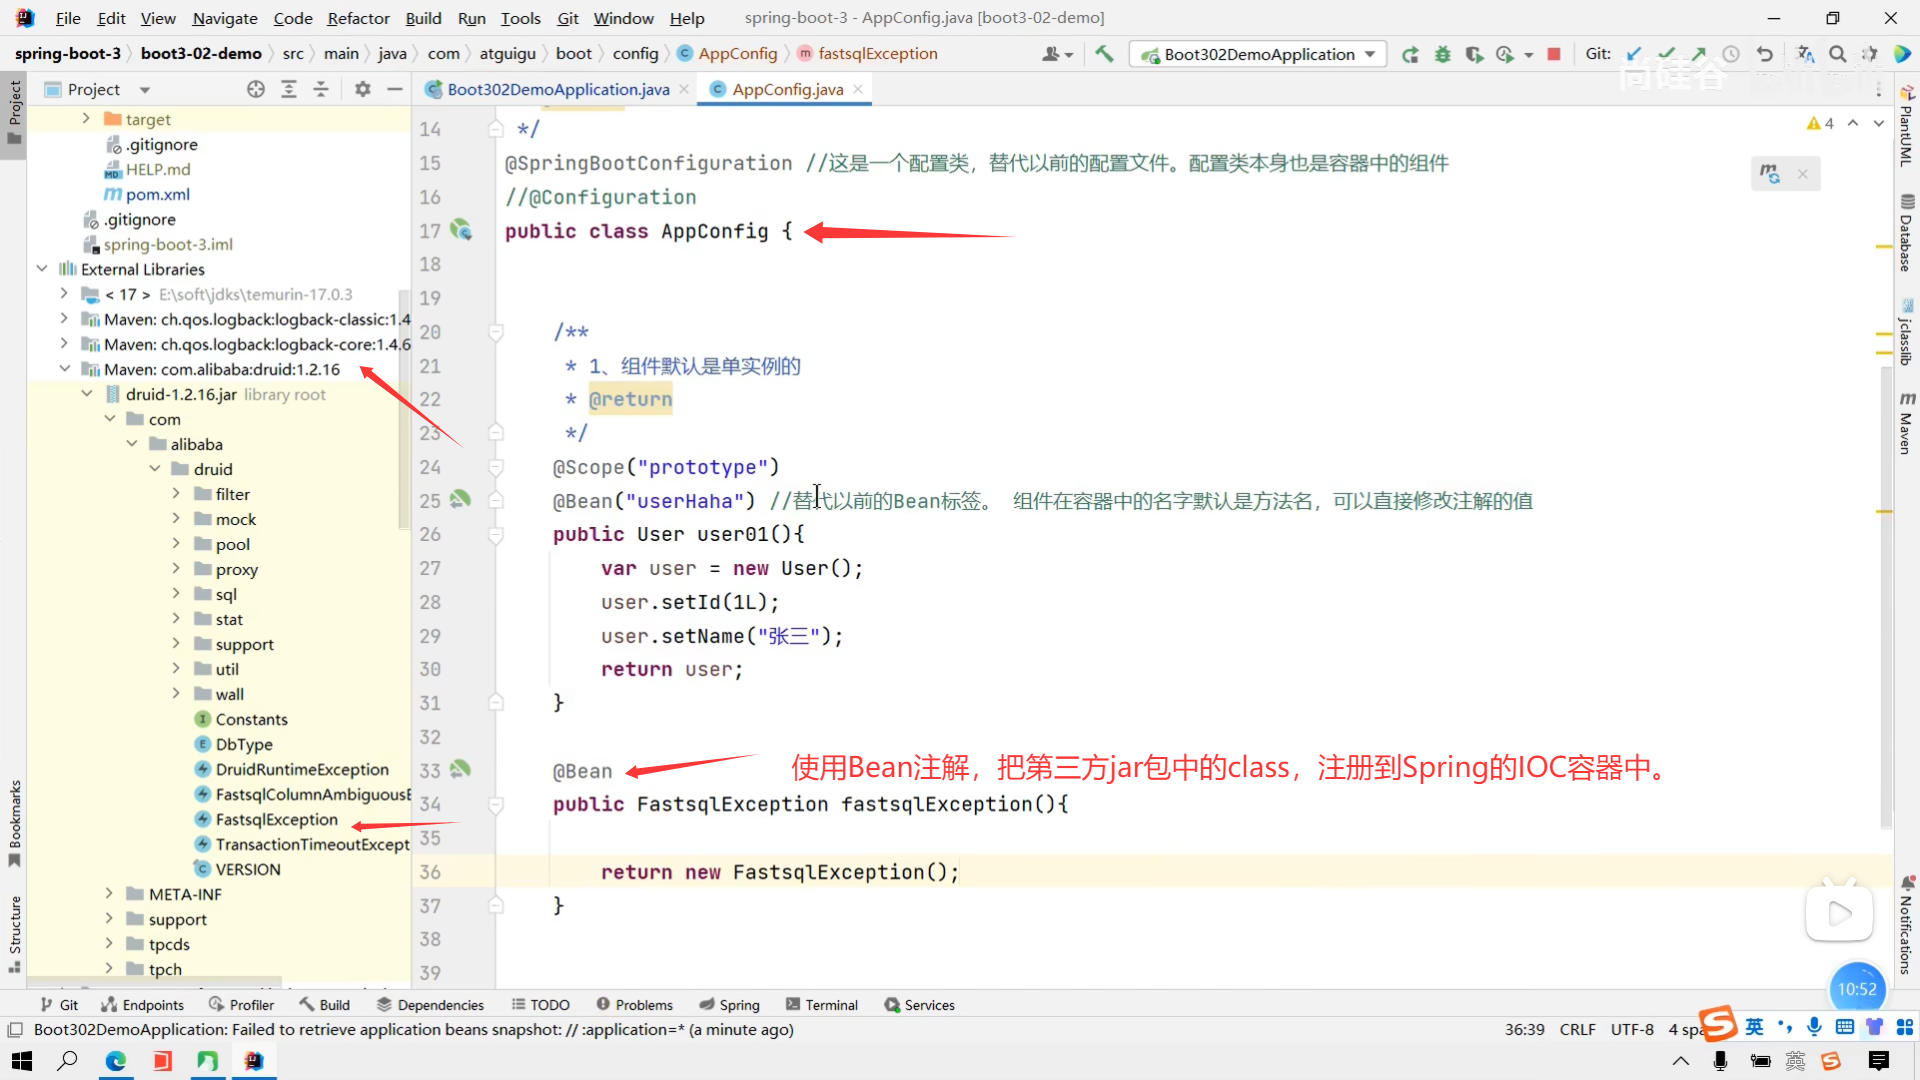Select FastsqlException in project tree
The height and width of the screenshot is (1080, 1920).
pos(276,819)
